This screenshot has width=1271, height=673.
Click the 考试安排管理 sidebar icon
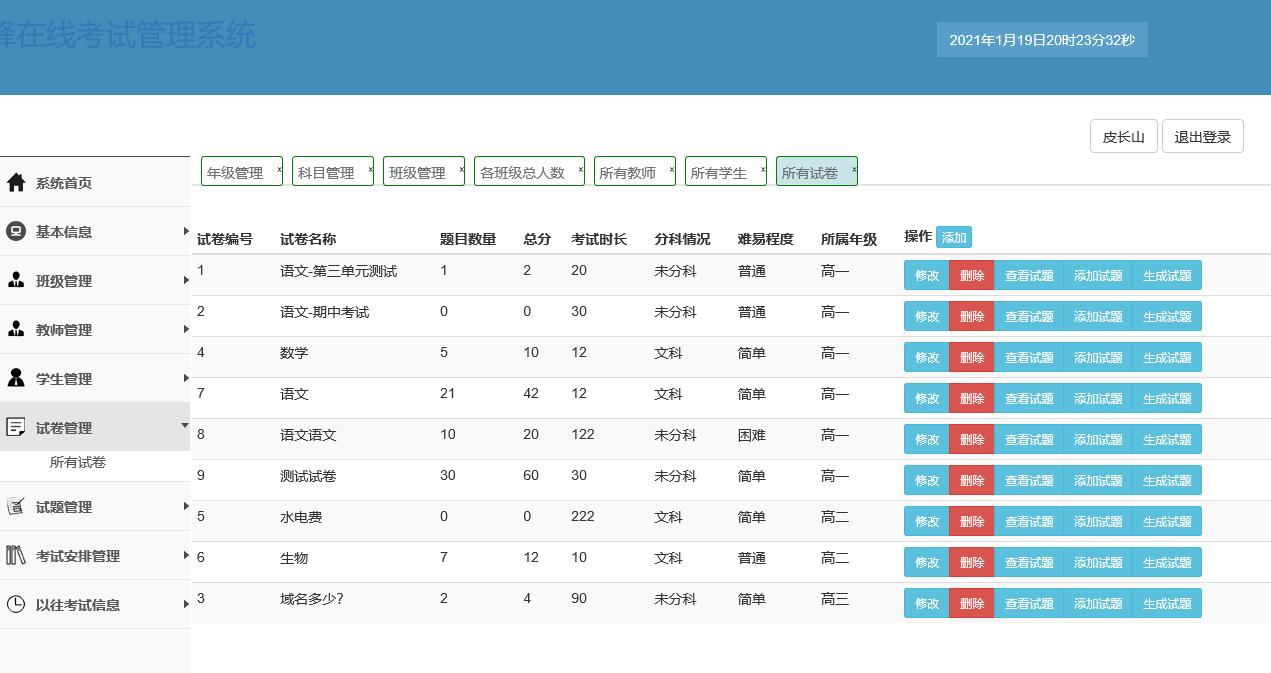tap(15, 556)
